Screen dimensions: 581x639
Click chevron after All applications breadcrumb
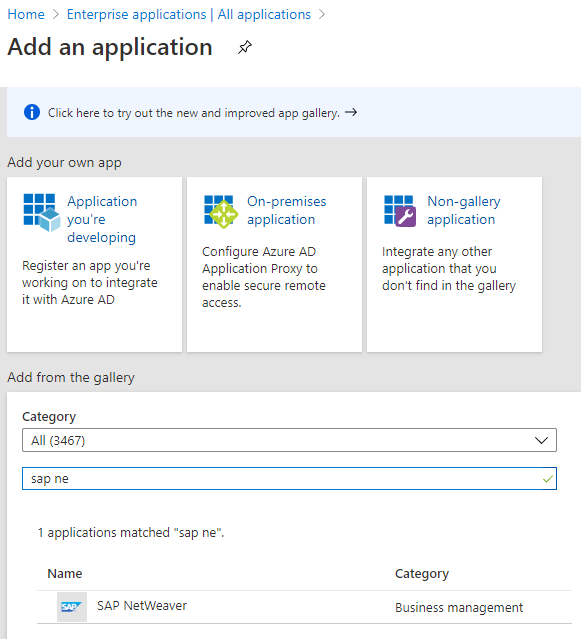coord(322,15)
